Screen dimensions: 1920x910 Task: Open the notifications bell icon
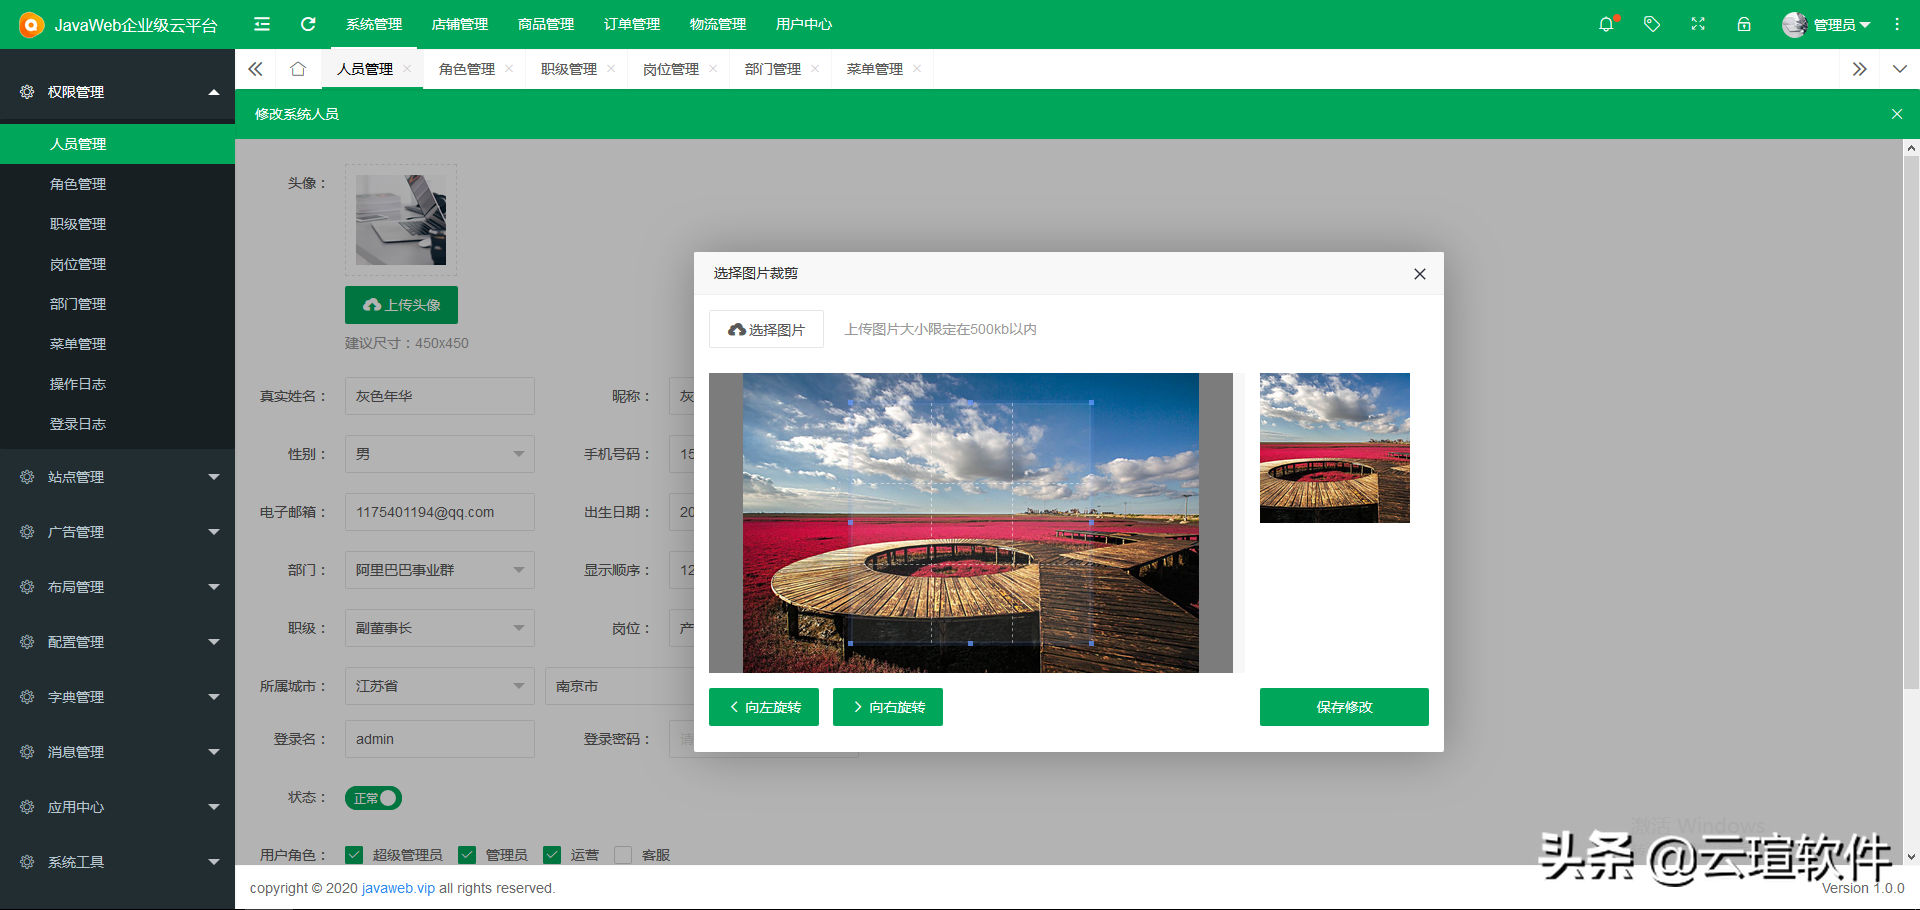click(x=1606, y=24)
